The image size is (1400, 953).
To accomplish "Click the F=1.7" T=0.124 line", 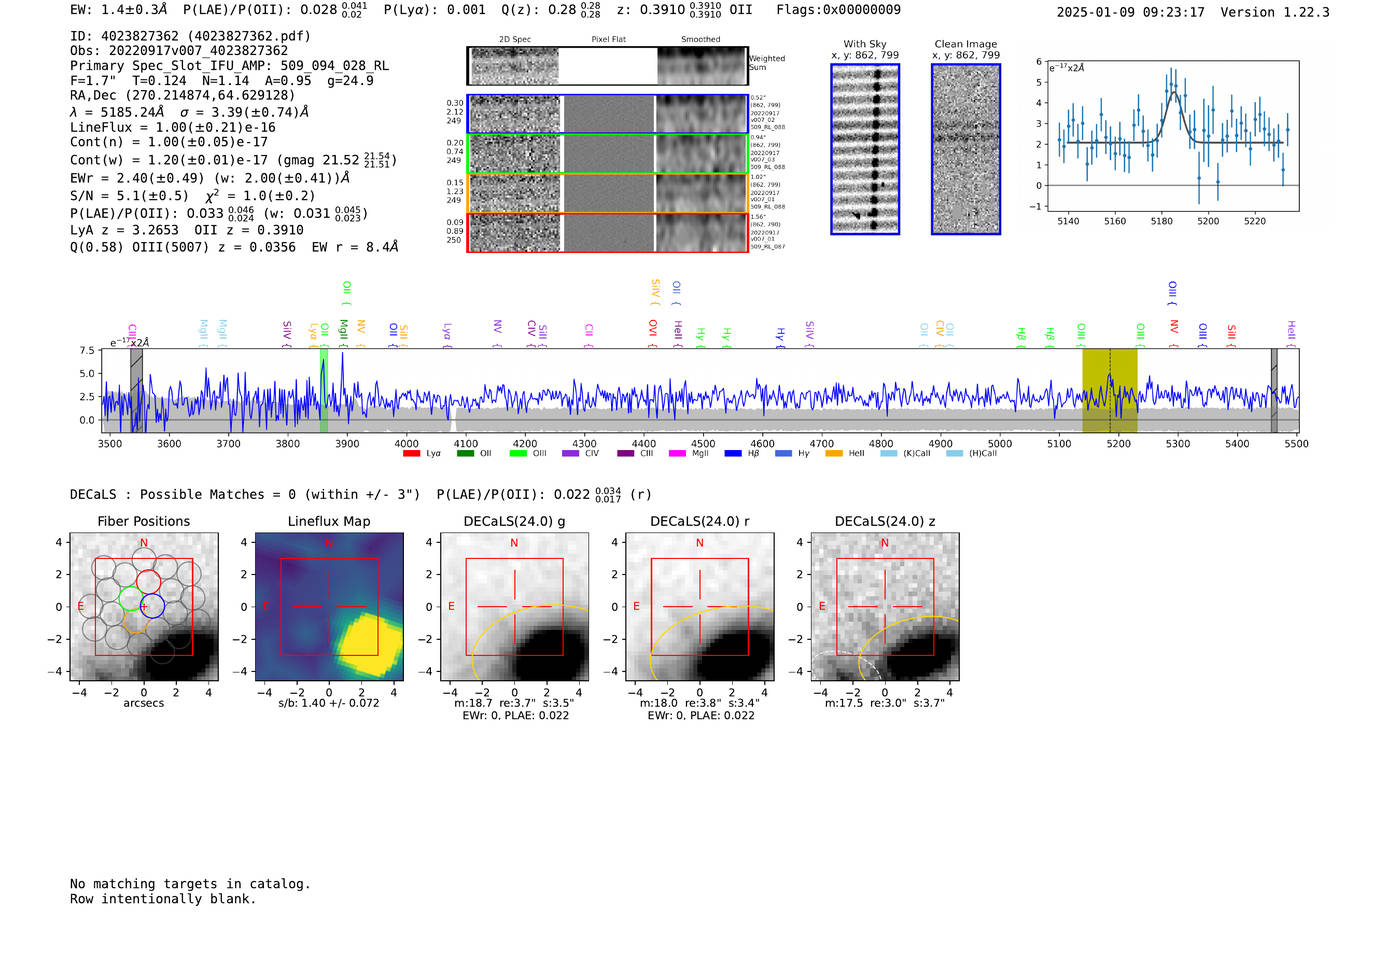I will [222, 81].
